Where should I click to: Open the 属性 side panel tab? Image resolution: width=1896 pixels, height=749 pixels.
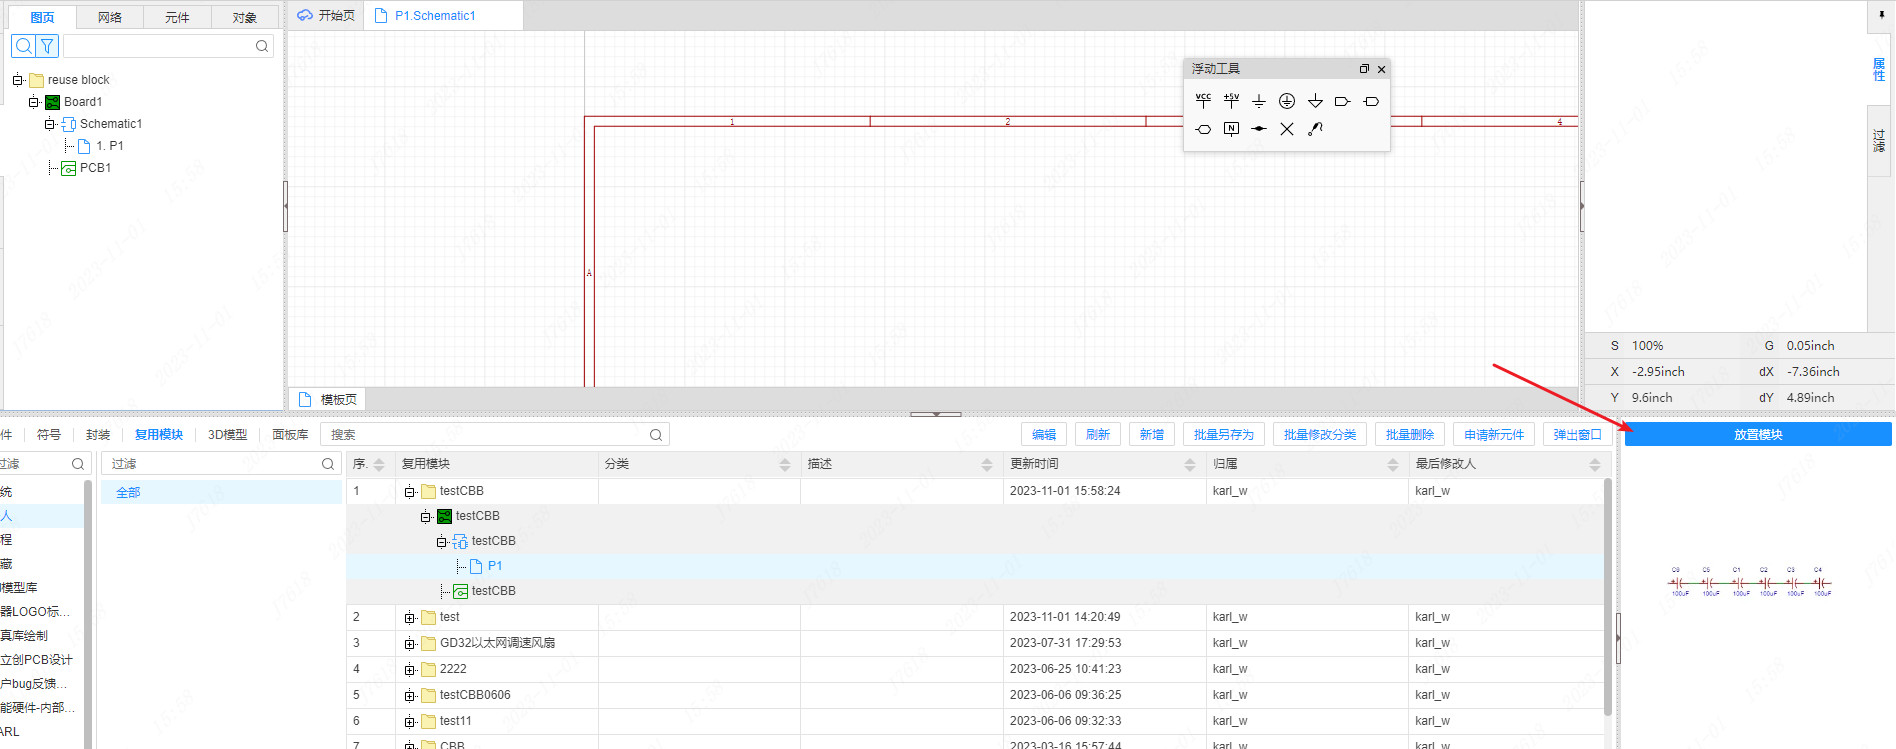click(1879, 69)
